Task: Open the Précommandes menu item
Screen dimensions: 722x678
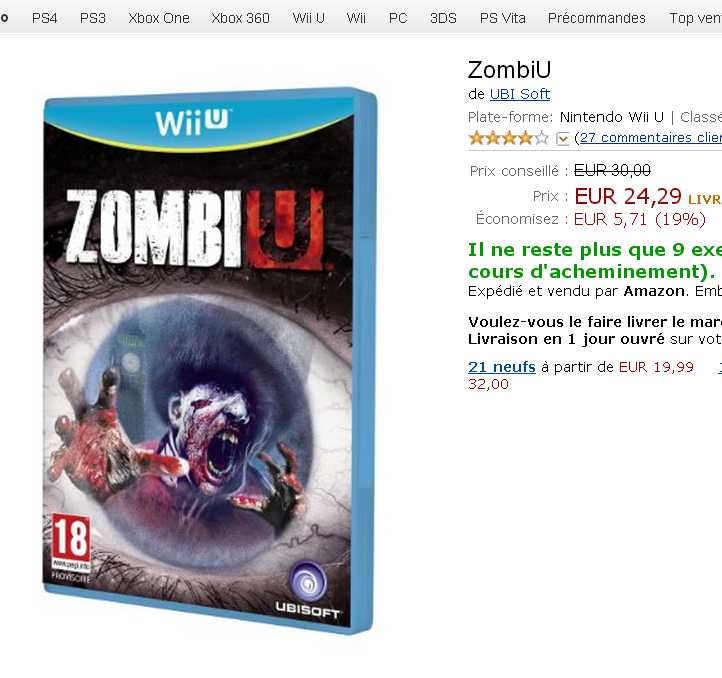Action: [x=597, y=18]
